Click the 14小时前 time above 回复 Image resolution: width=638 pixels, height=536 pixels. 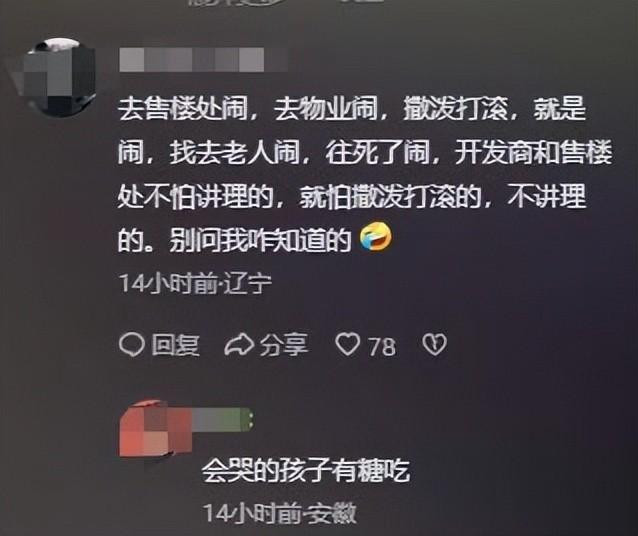point(167,284)
